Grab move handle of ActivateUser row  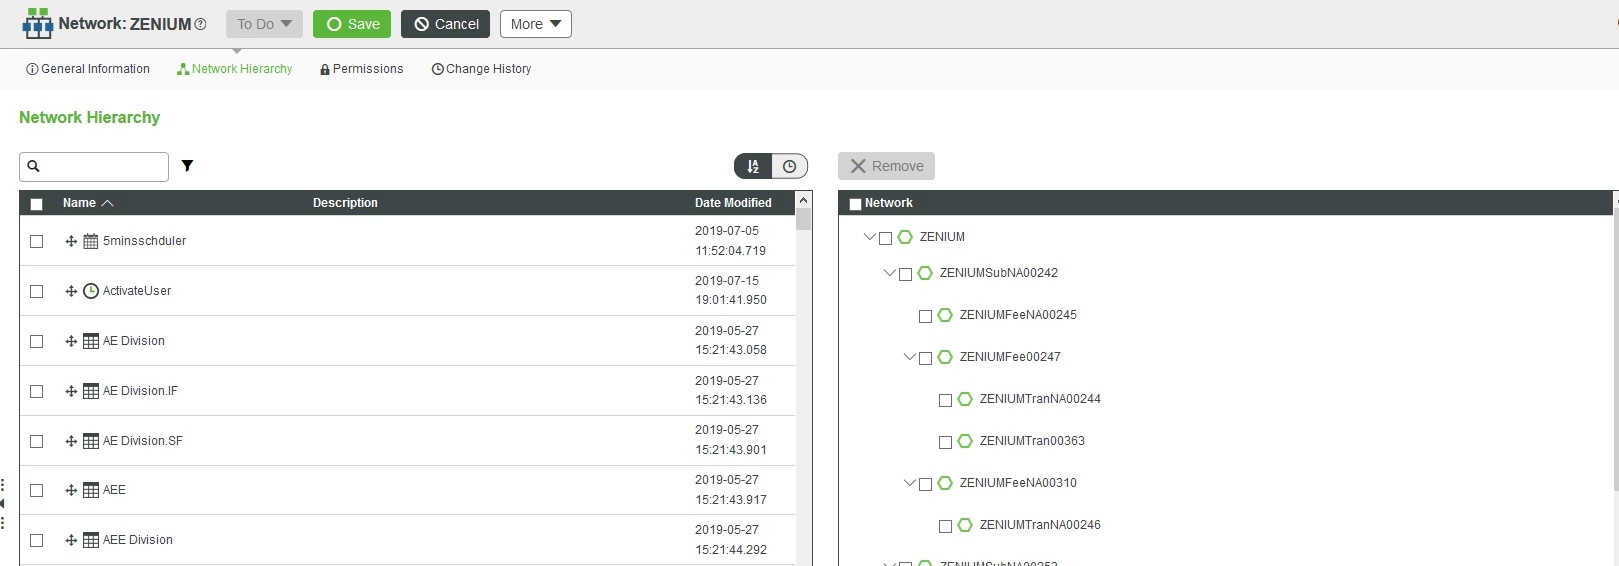[71, 291]
